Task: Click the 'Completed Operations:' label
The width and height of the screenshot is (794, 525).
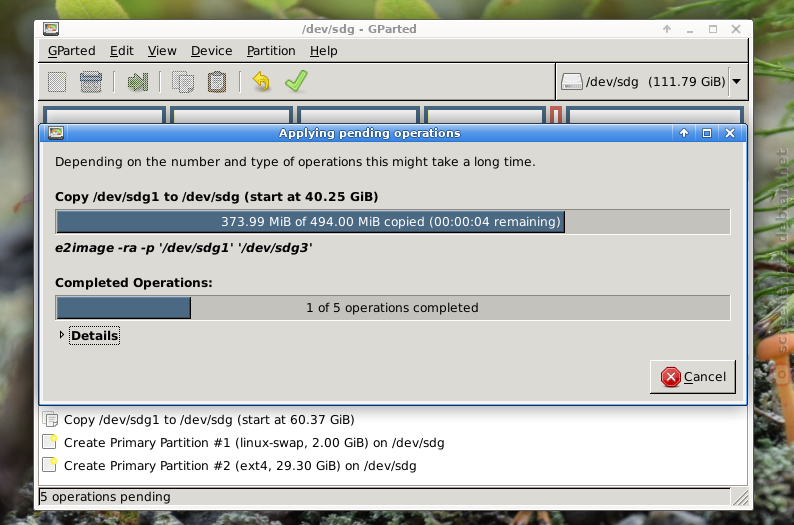Action: coord(134,282)
